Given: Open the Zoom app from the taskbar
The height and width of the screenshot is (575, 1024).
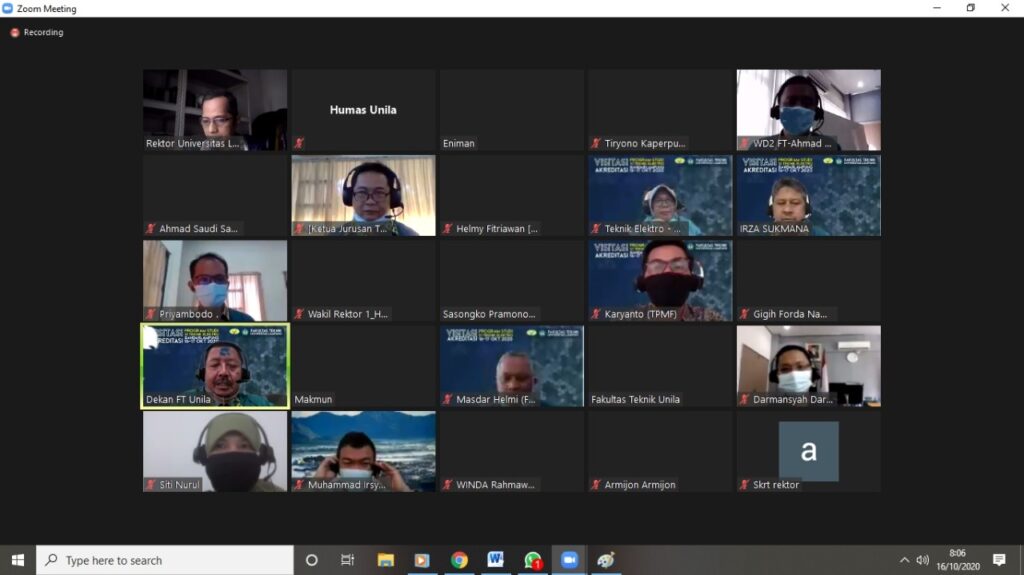Looking at the screenshot, I should pos(570,560).
